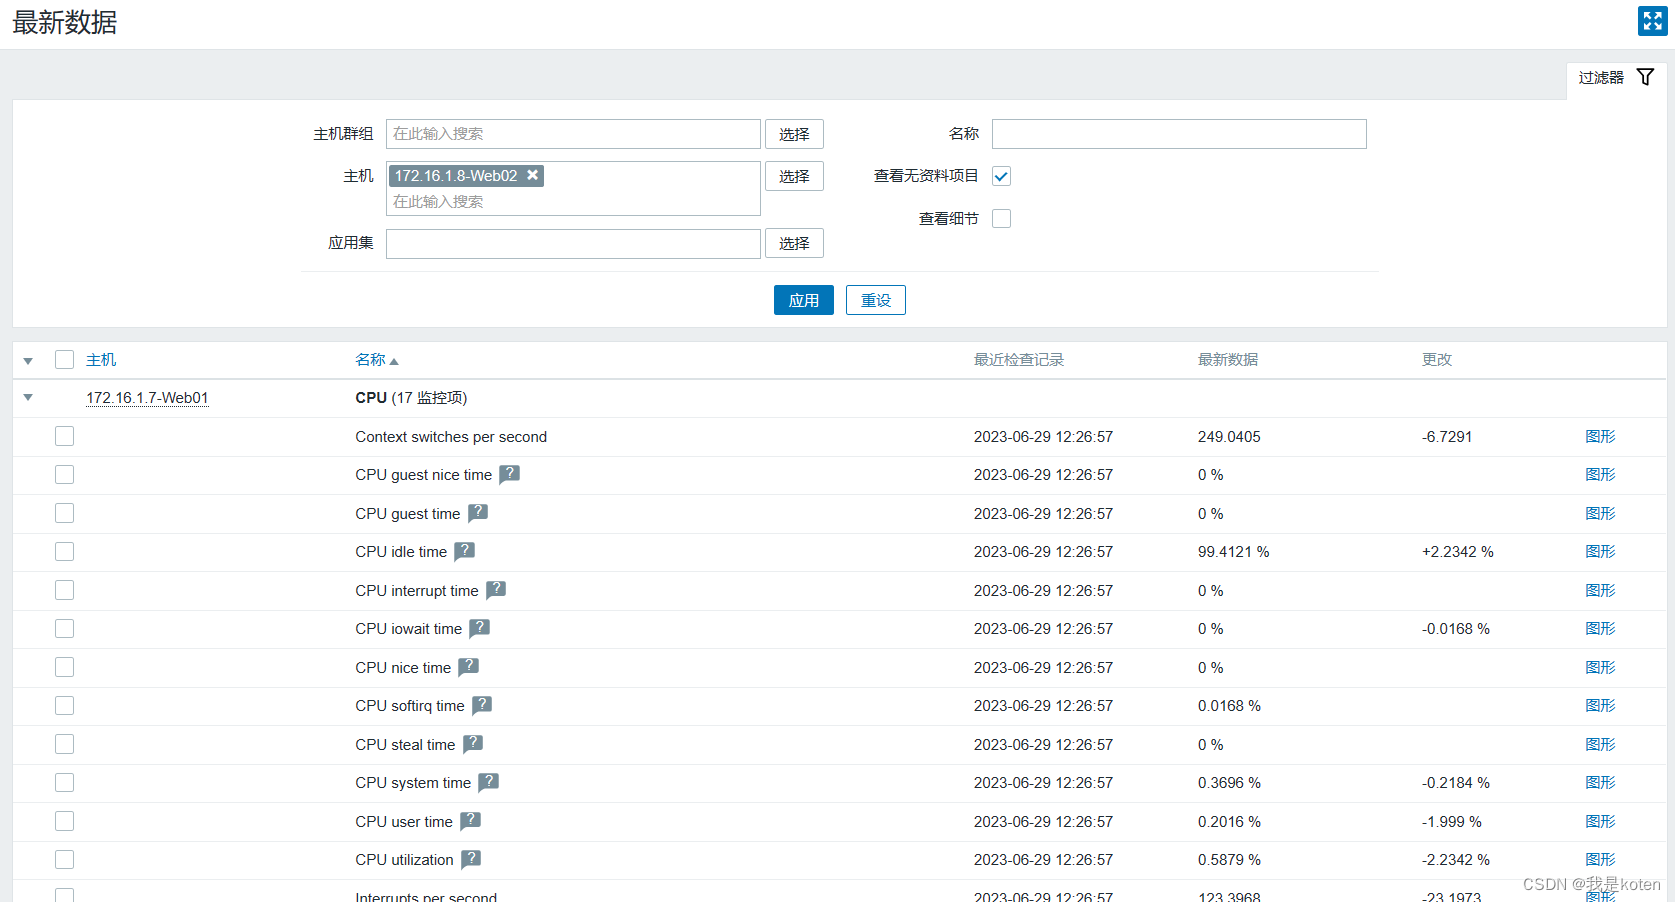
Task: Open 图形 for CPU guest time
Action: pyautogui.click(x=1600, y=513)
